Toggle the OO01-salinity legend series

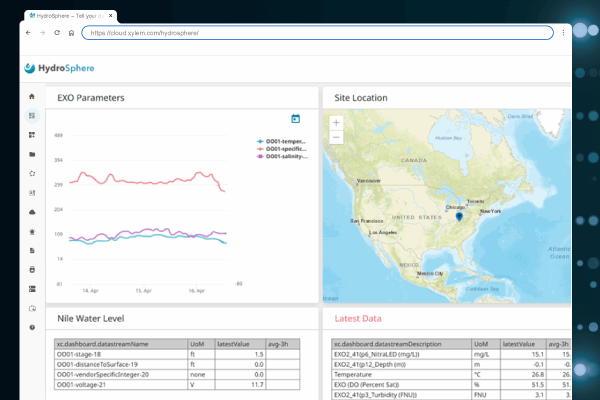282,157
